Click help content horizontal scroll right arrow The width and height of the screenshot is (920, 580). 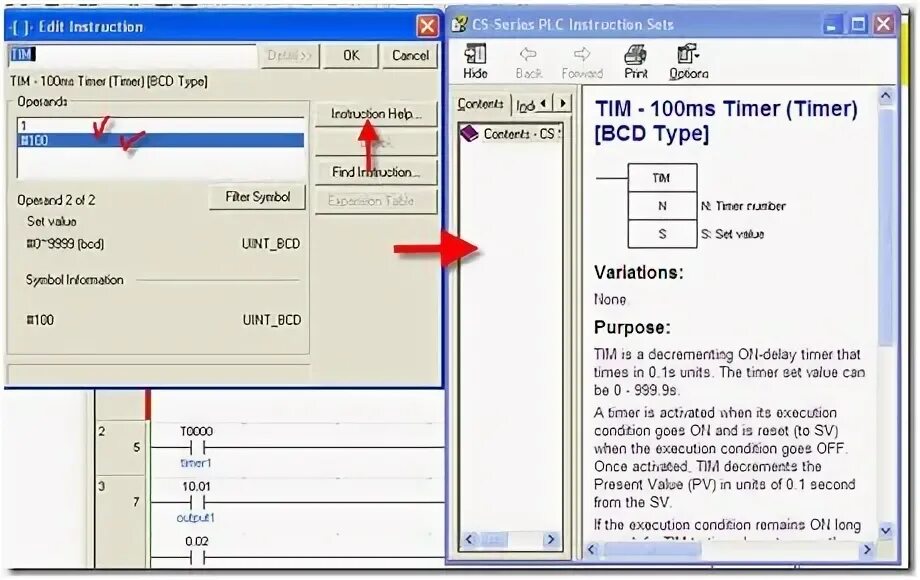click(x=867, y=550)
